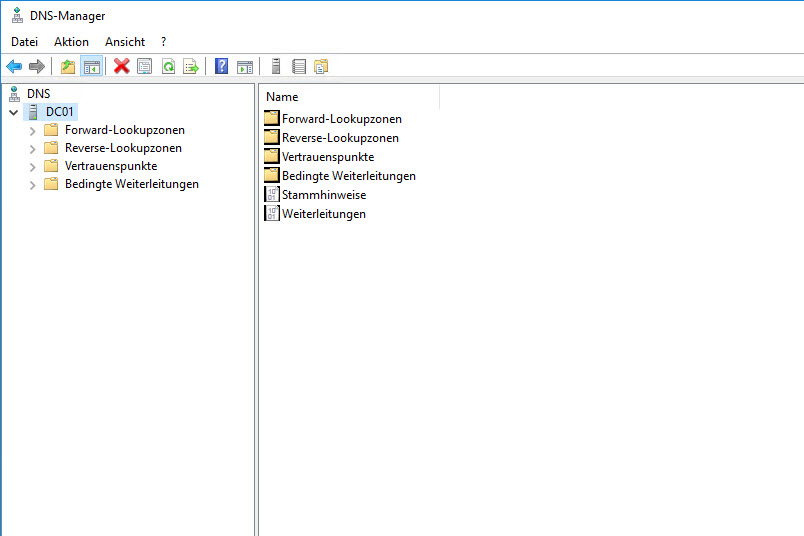The height and width of the screenshot is (536, 804).
Task: Select Reverse-Lookupzonen label in tree
Action: click(x=123, y=148)
